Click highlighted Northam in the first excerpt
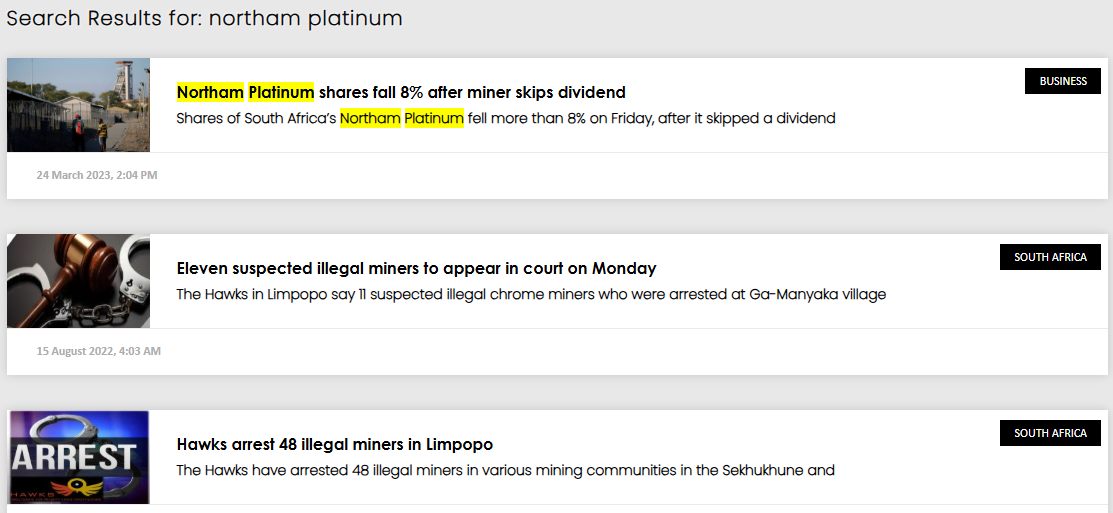The image size is (1113, 513). 370,118
